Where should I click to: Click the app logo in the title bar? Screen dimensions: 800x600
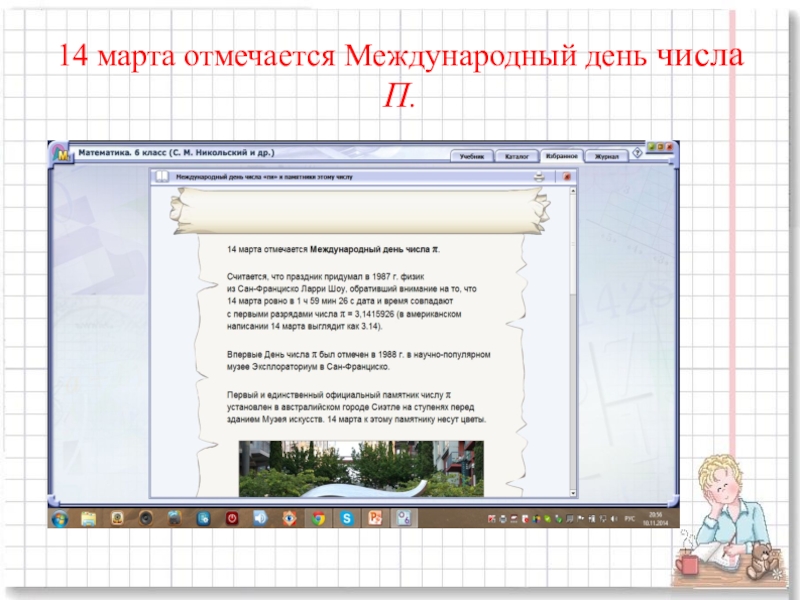pyautogui.click(x=62, y=154)
